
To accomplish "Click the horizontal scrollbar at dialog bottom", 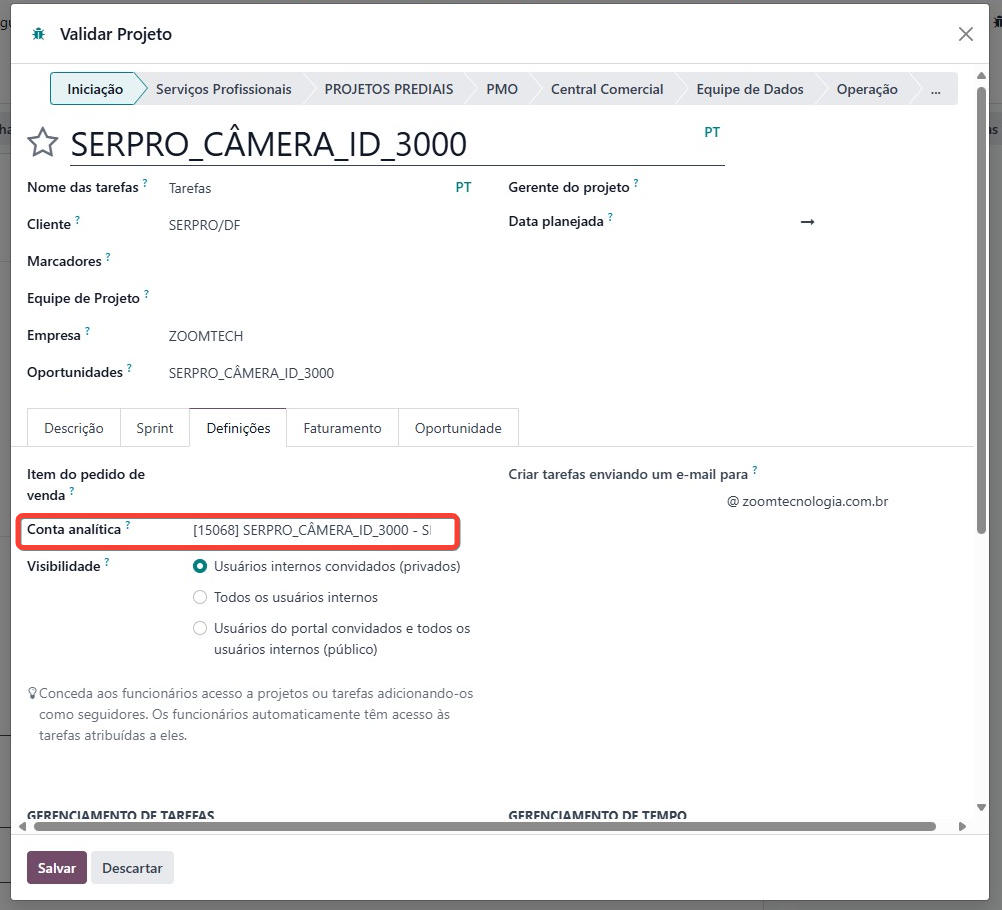I will pyautogui.click(x=484, y=827).
